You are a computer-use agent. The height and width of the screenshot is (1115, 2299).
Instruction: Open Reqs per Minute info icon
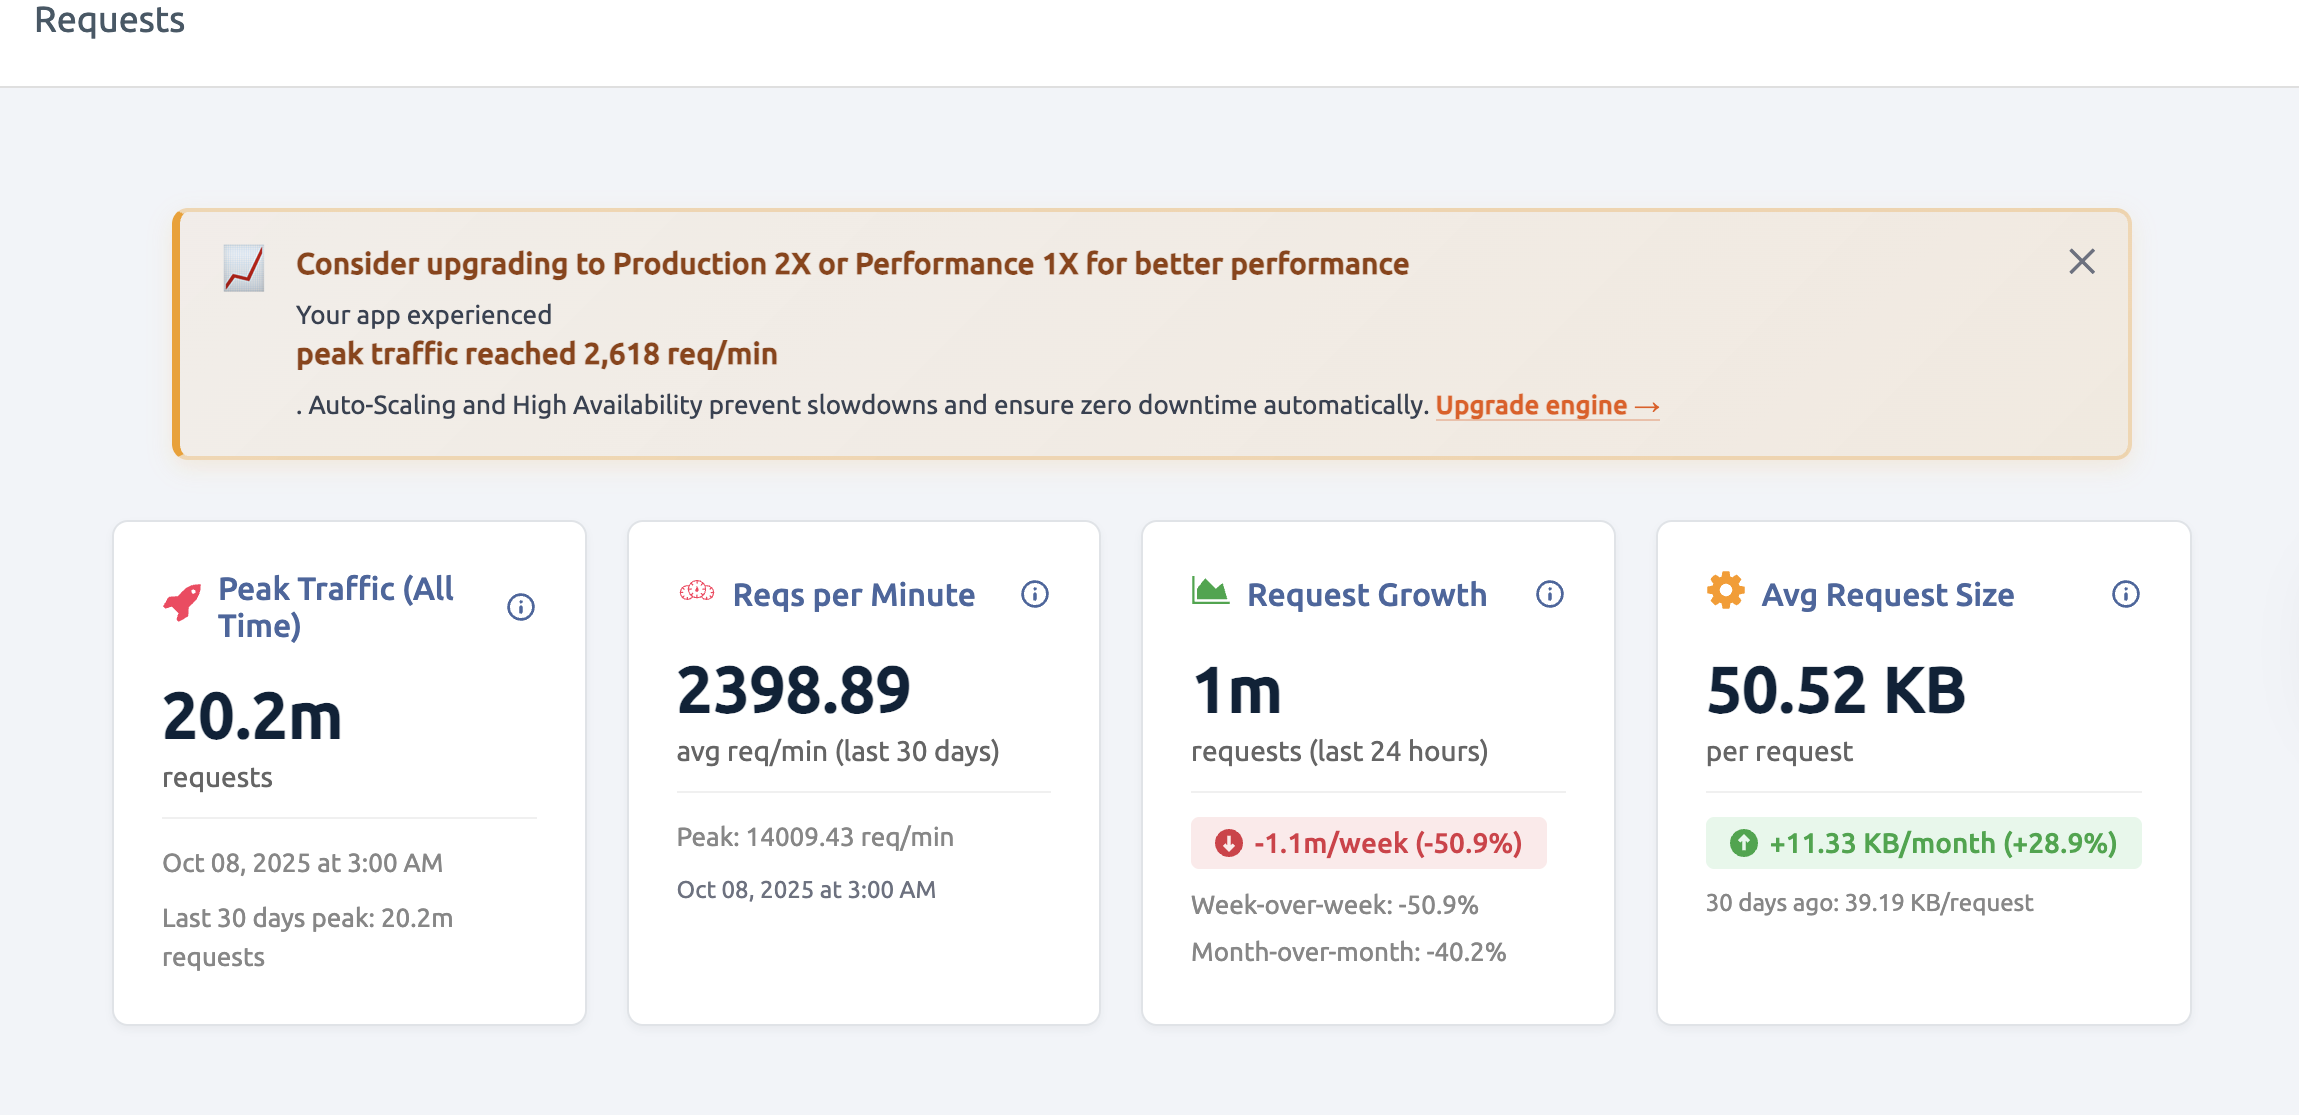[x=1035, y=594]
